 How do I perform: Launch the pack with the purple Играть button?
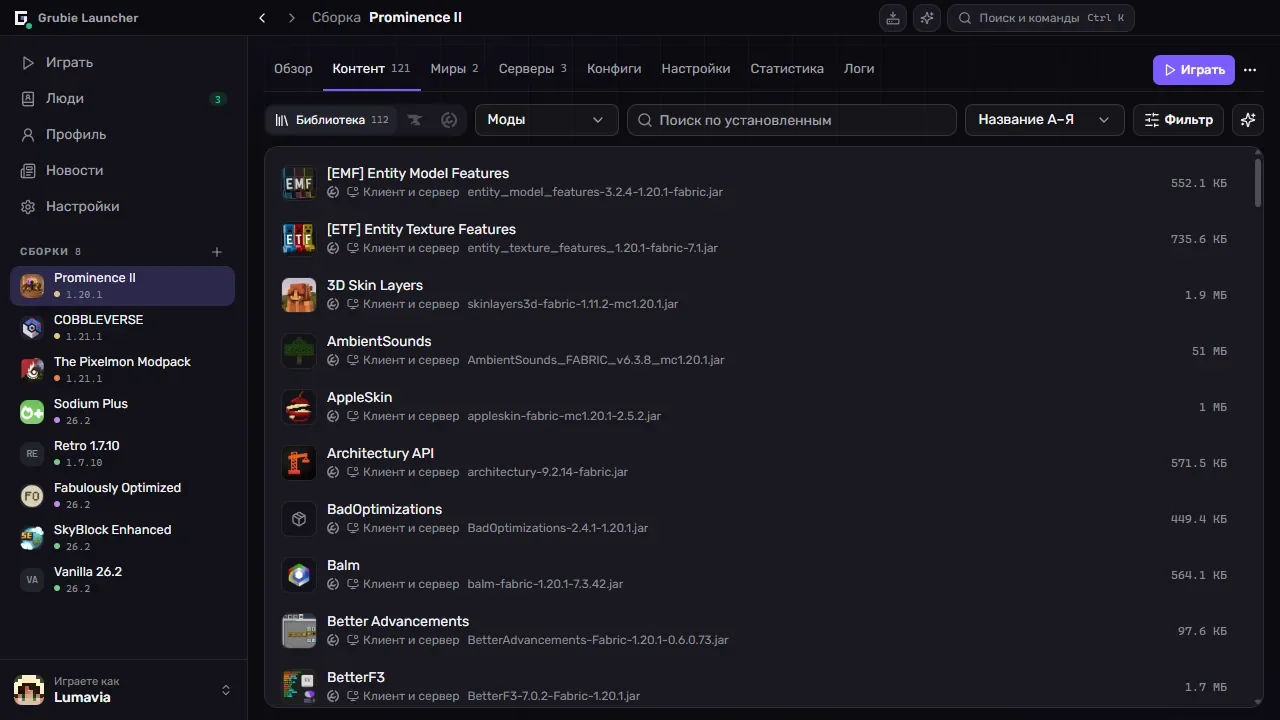click(1194, 70)
